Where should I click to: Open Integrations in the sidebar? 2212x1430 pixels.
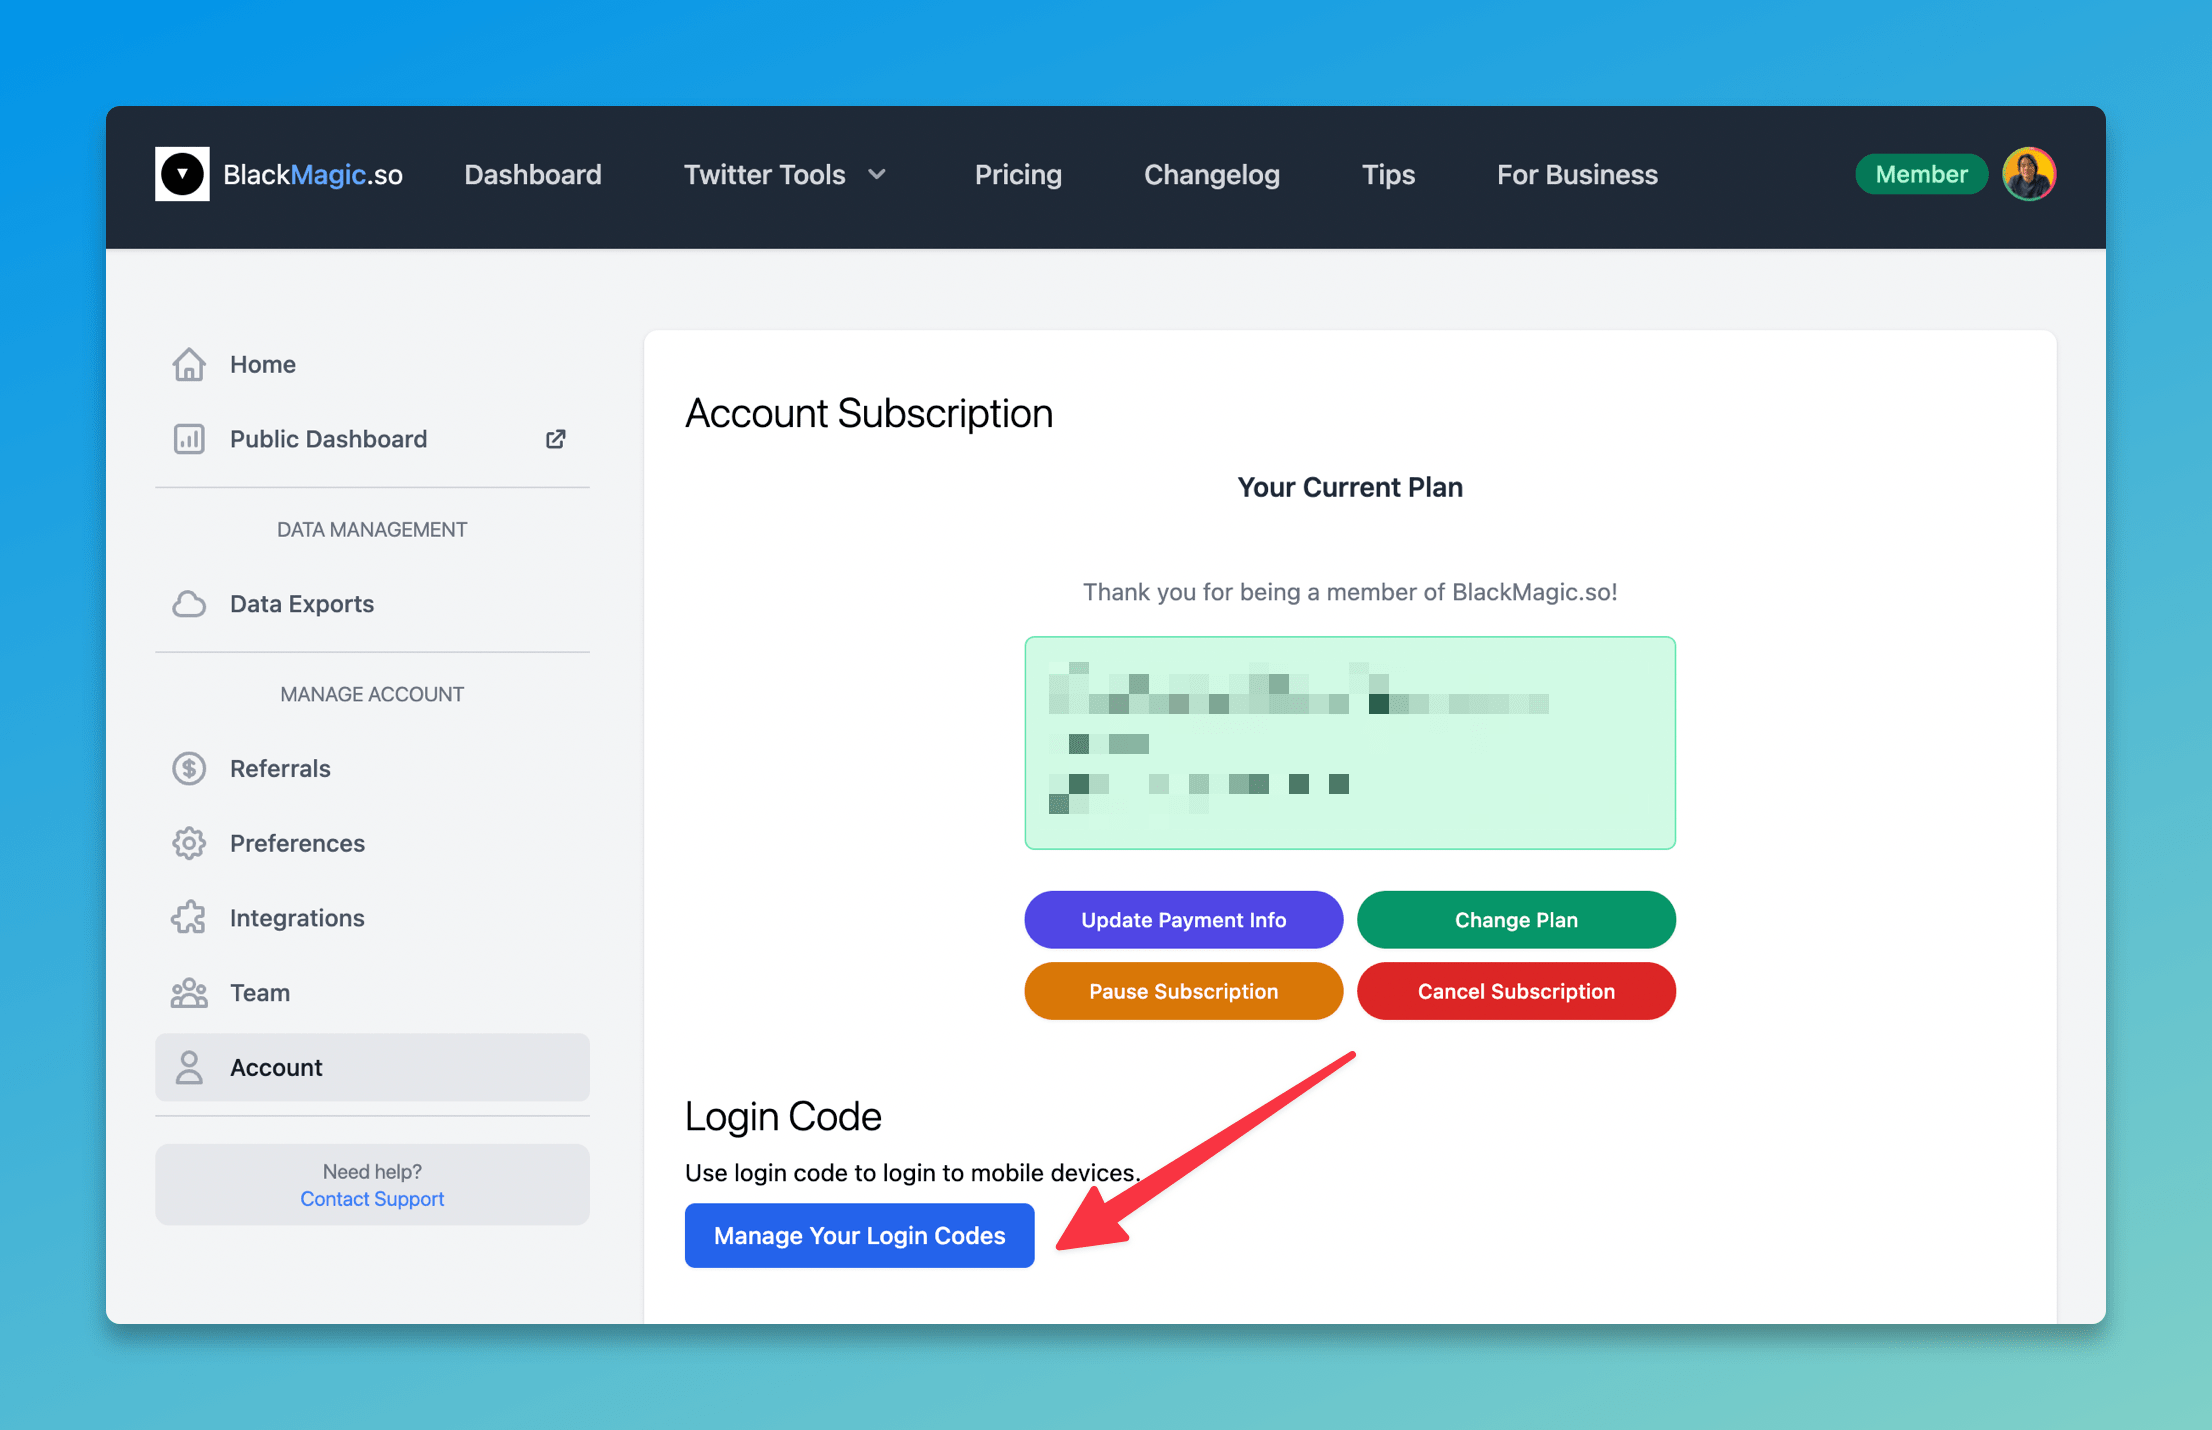[x=372, y=918]
